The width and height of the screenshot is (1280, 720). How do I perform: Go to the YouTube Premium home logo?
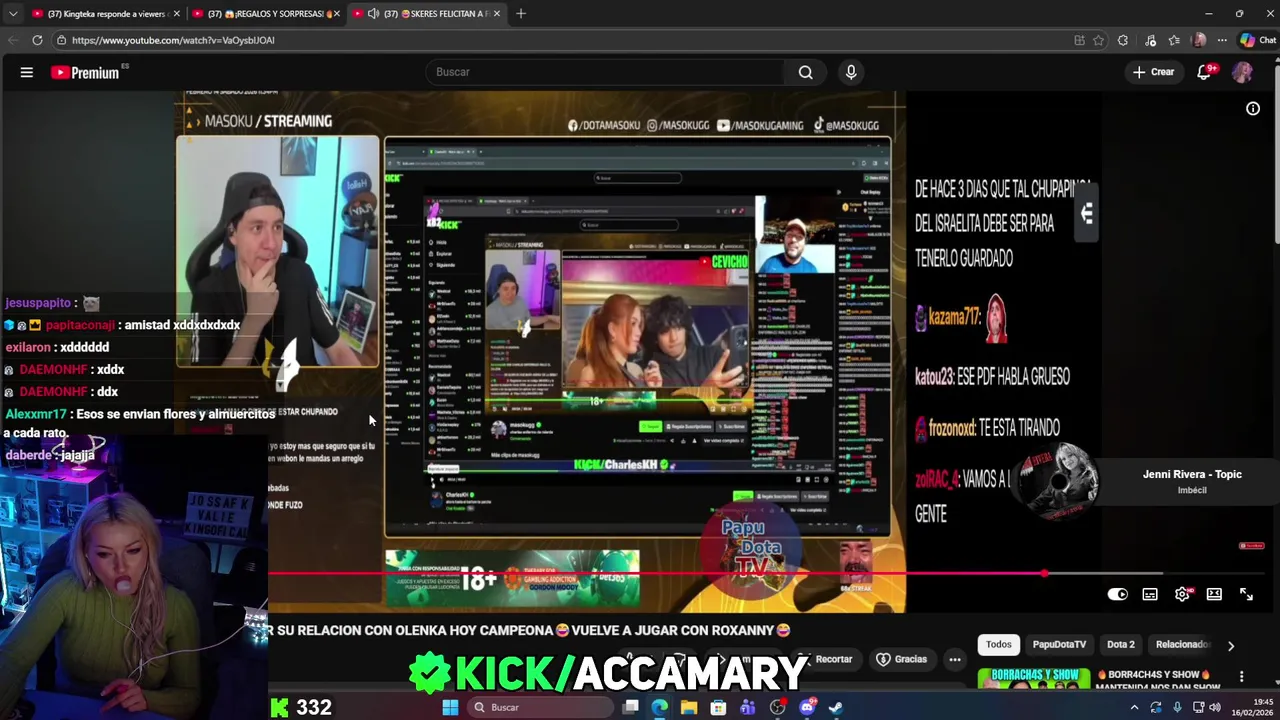pos(86,72)
